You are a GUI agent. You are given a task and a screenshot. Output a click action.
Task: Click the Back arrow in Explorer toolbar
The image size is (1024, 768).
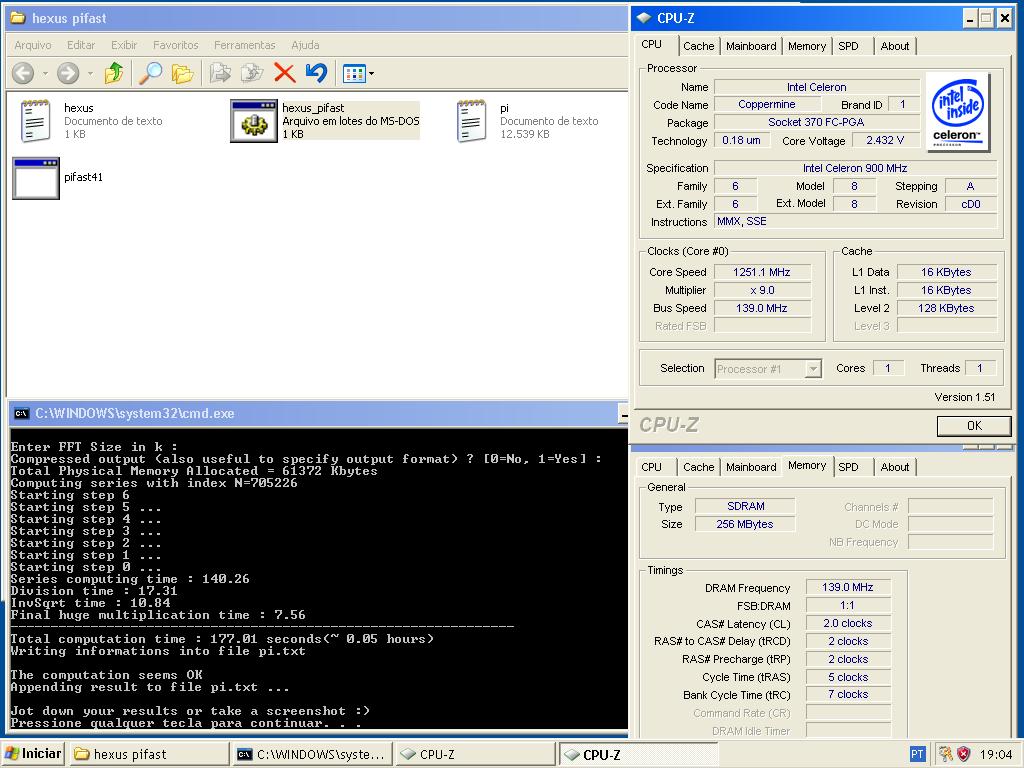pos(24,73)
